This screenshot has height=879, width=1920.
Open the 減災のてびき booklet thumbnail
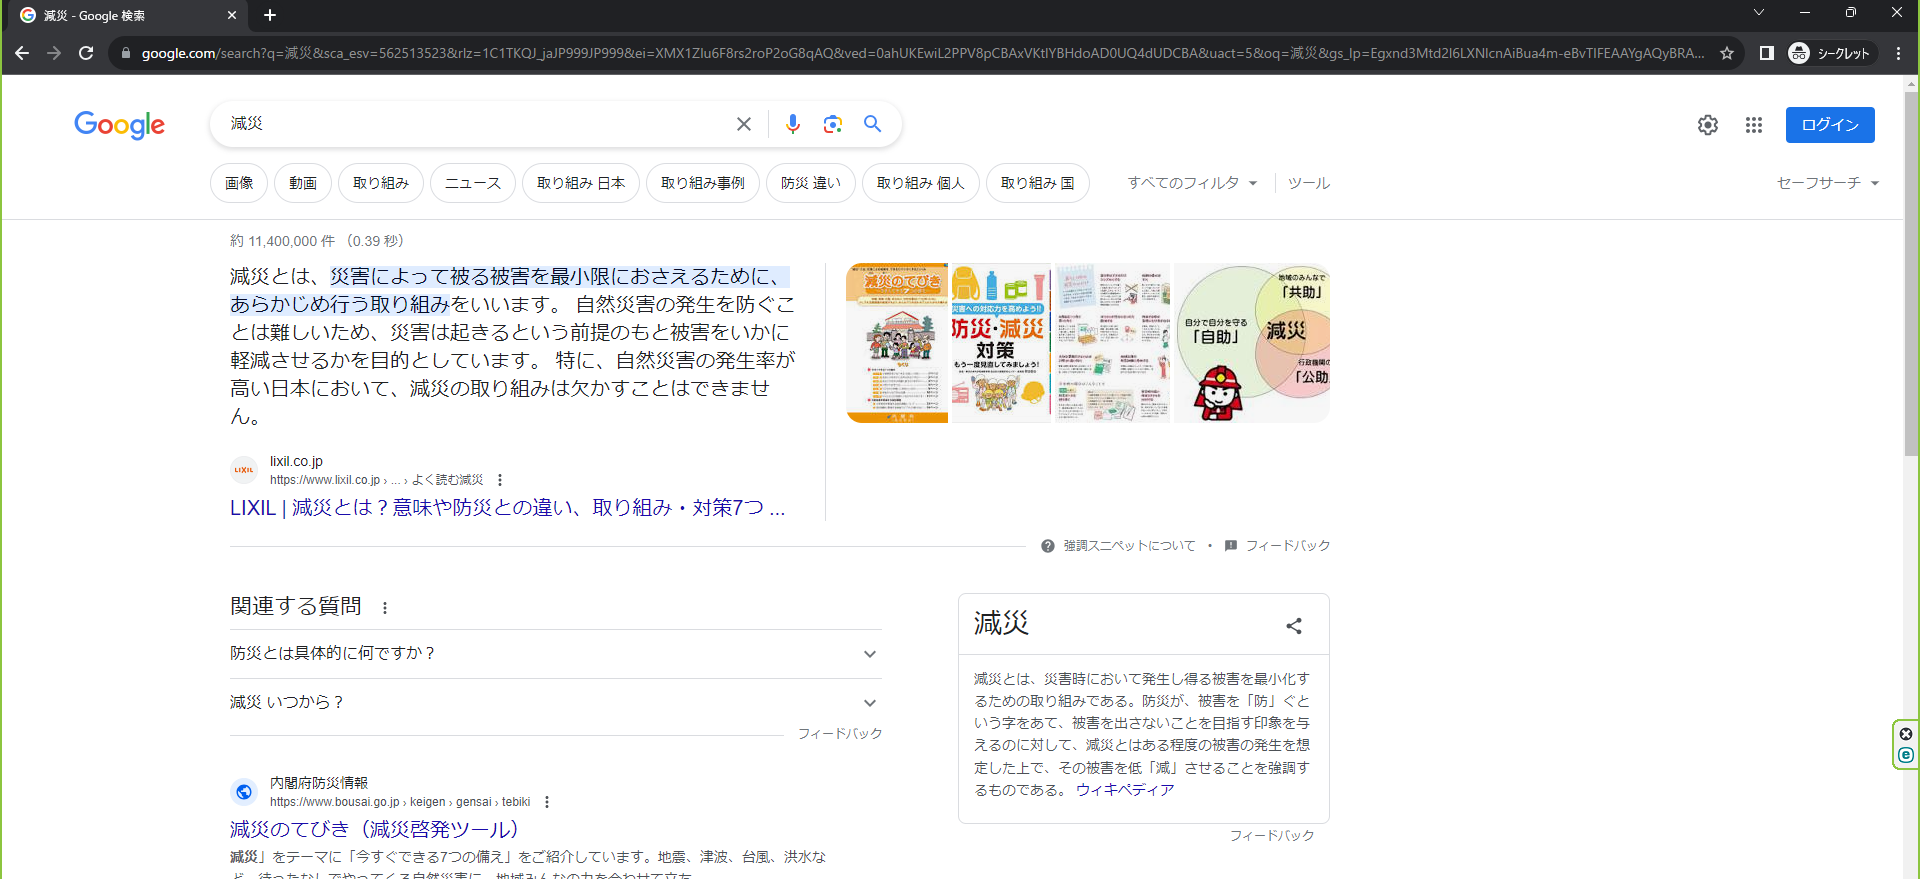point(897,343)
